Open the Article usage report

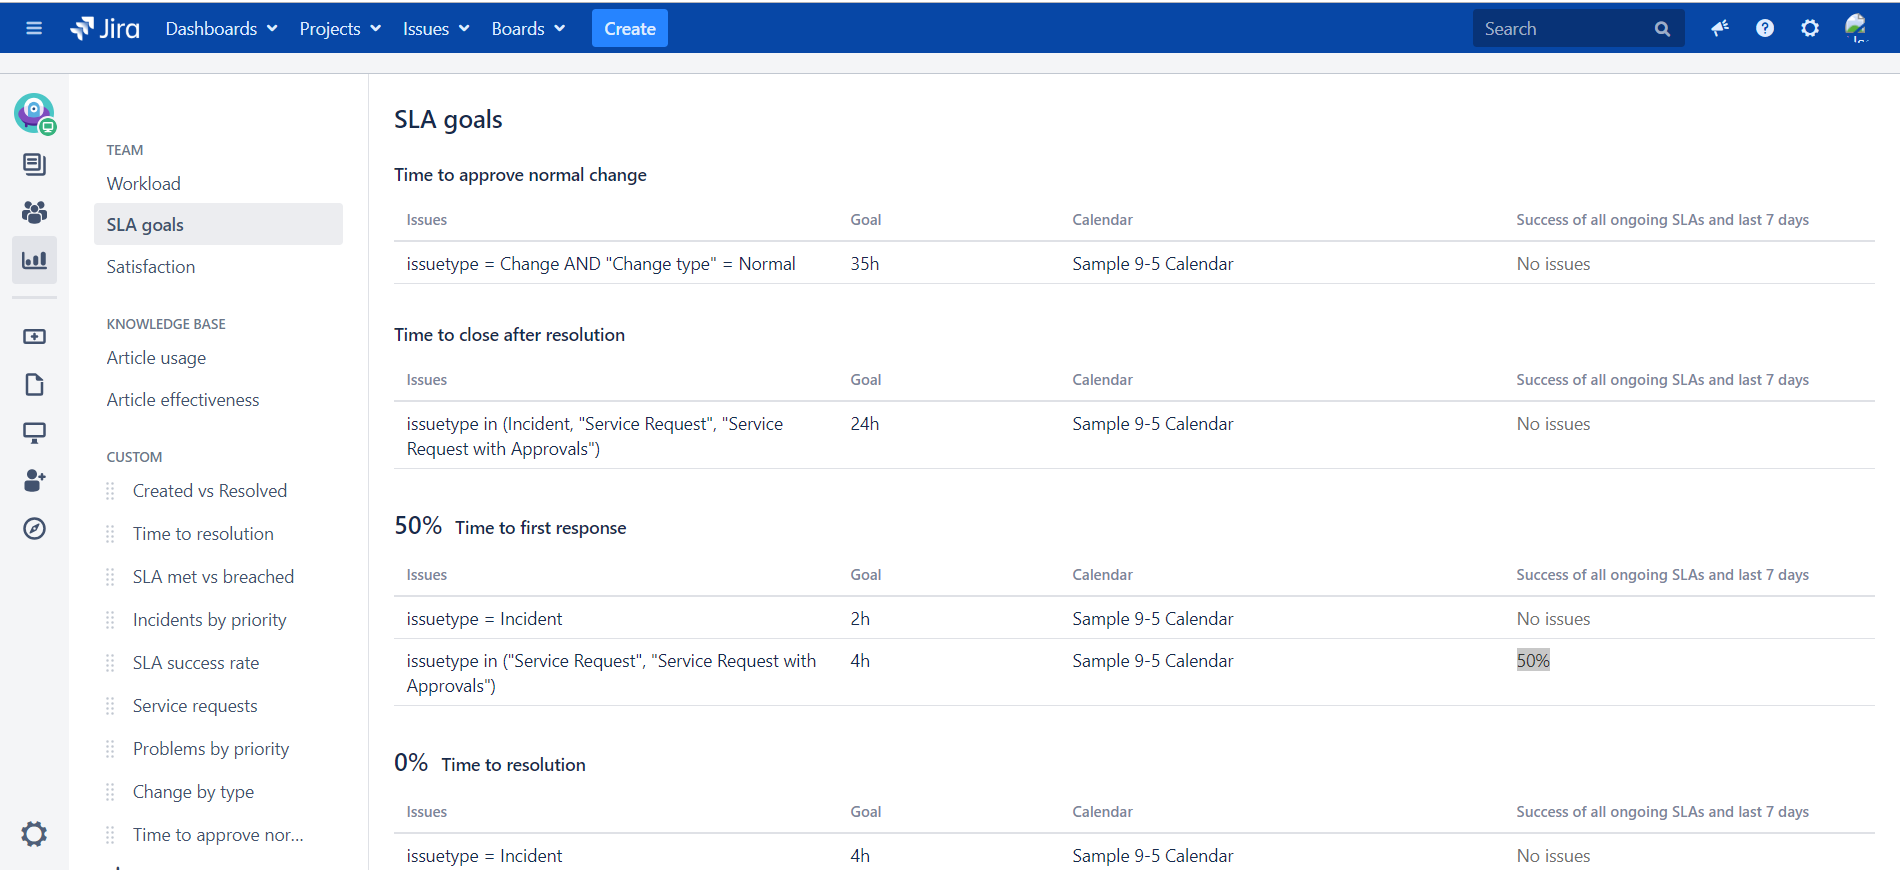[x=156, y=358]
